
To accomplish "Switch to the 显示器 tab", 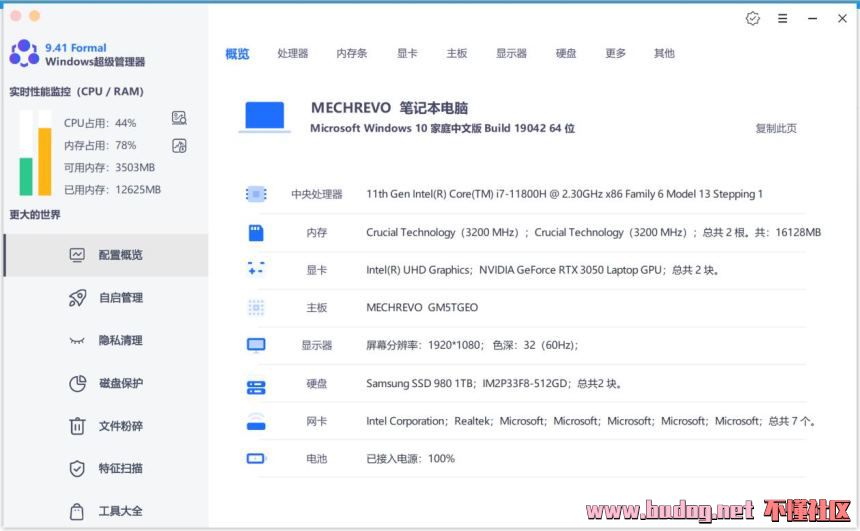I will tap(511, 53).
